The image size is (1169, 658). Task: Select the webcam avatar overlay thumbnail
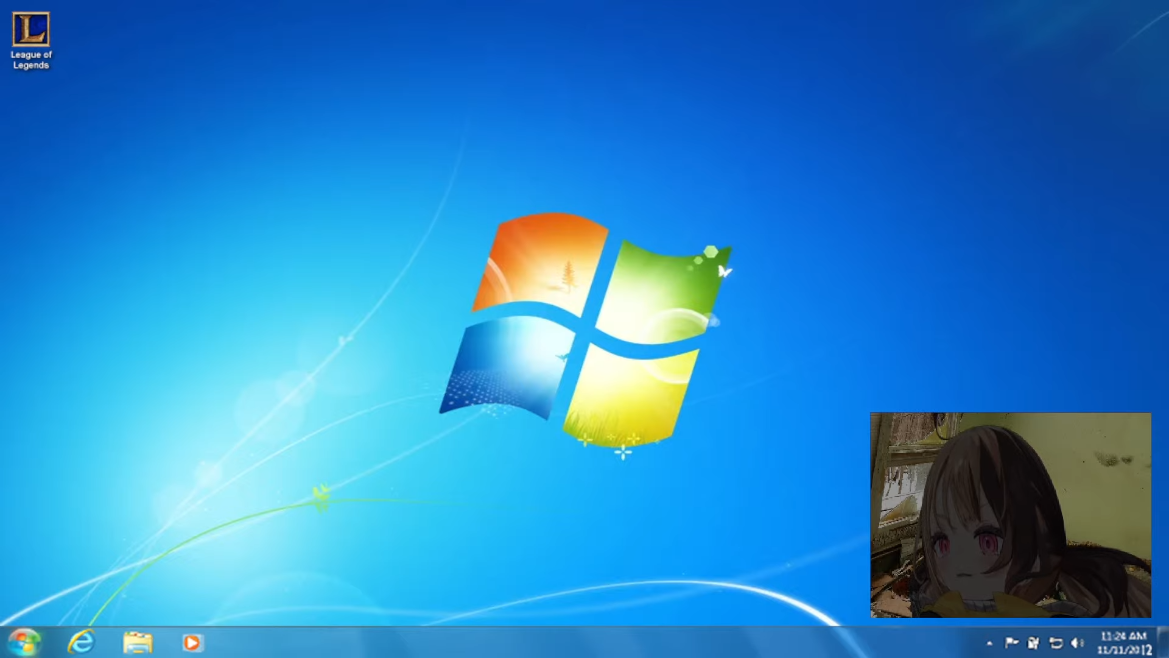[1010, 515]
